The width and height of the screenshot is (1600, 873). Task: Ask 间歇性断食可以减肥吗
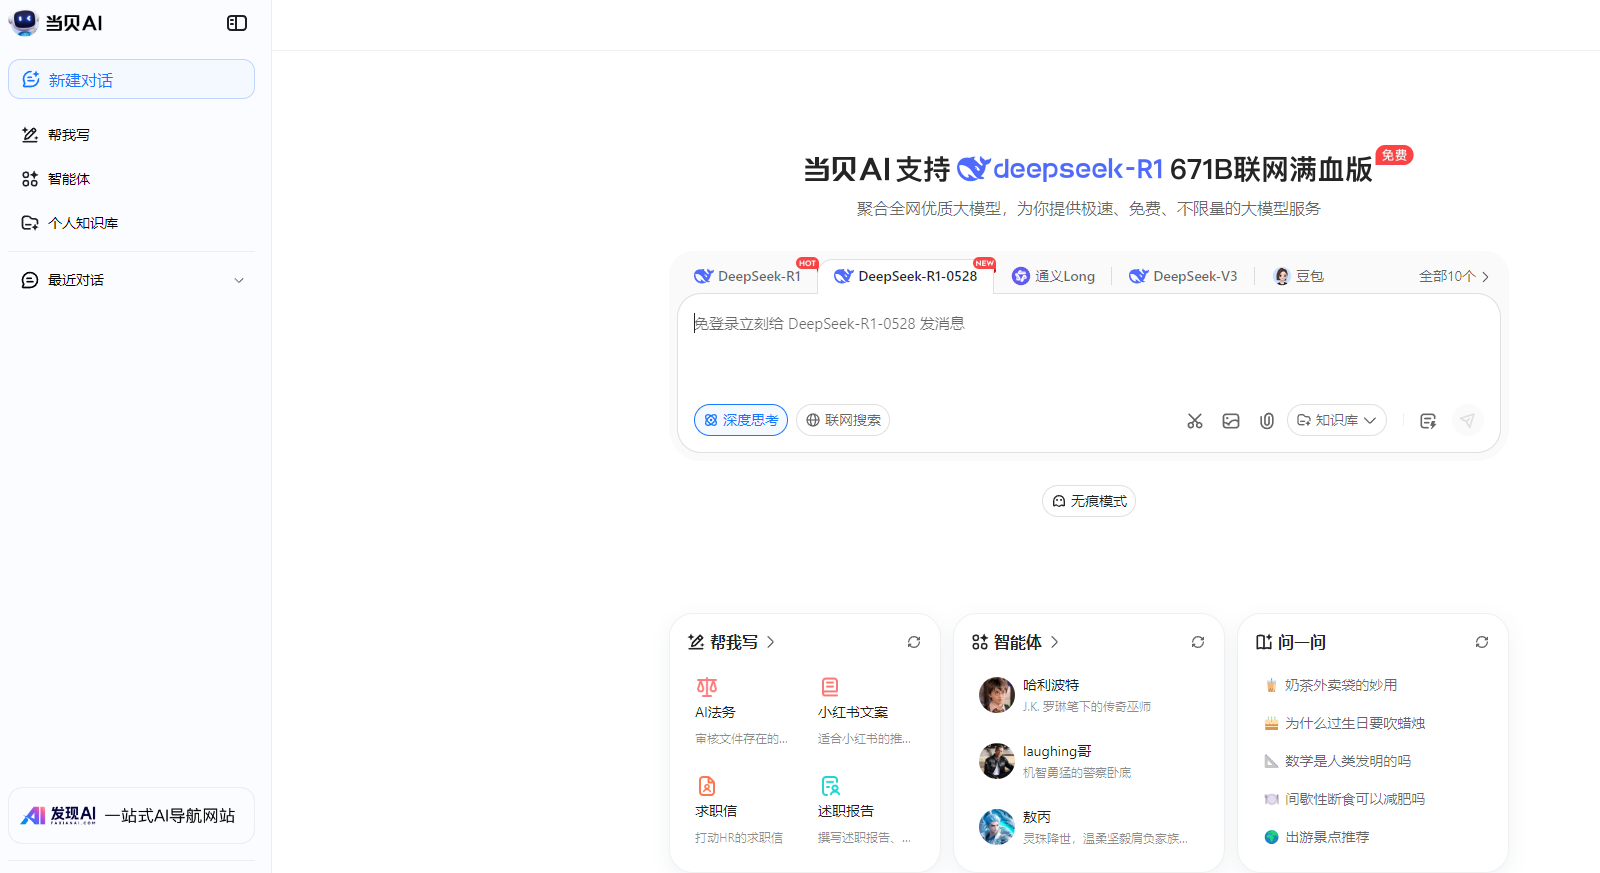tap(1345, 799)
